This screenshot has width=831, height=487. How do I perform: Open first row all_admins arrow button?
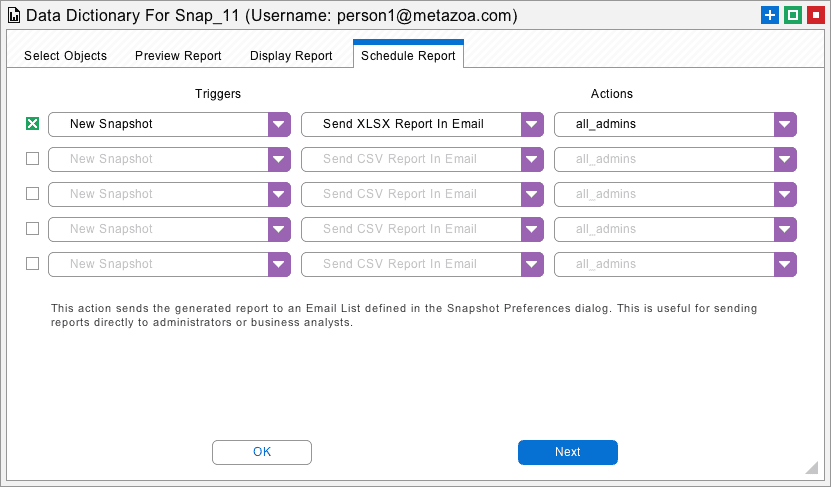[785, 125]
